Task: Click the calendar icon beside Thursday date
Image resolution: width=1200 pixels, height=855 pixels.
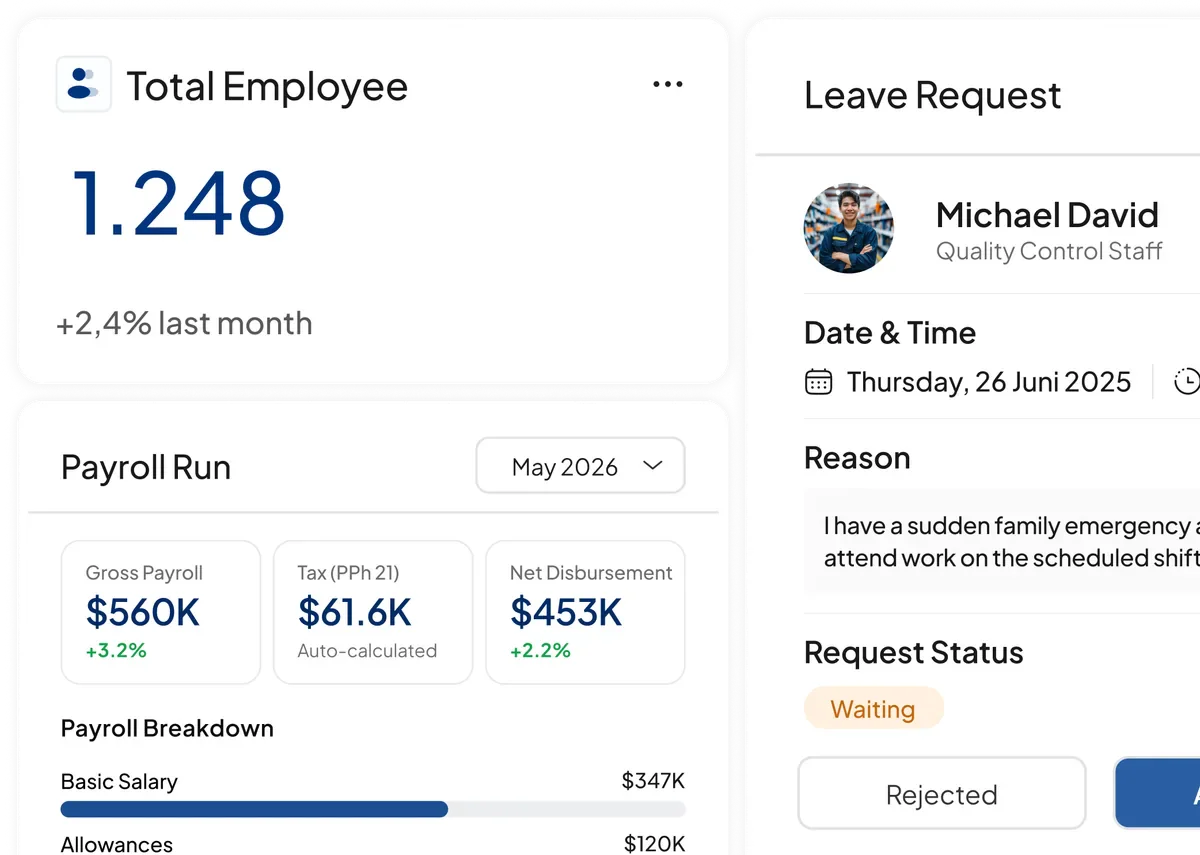Action: pyautogui.click(x=818, y=382)
